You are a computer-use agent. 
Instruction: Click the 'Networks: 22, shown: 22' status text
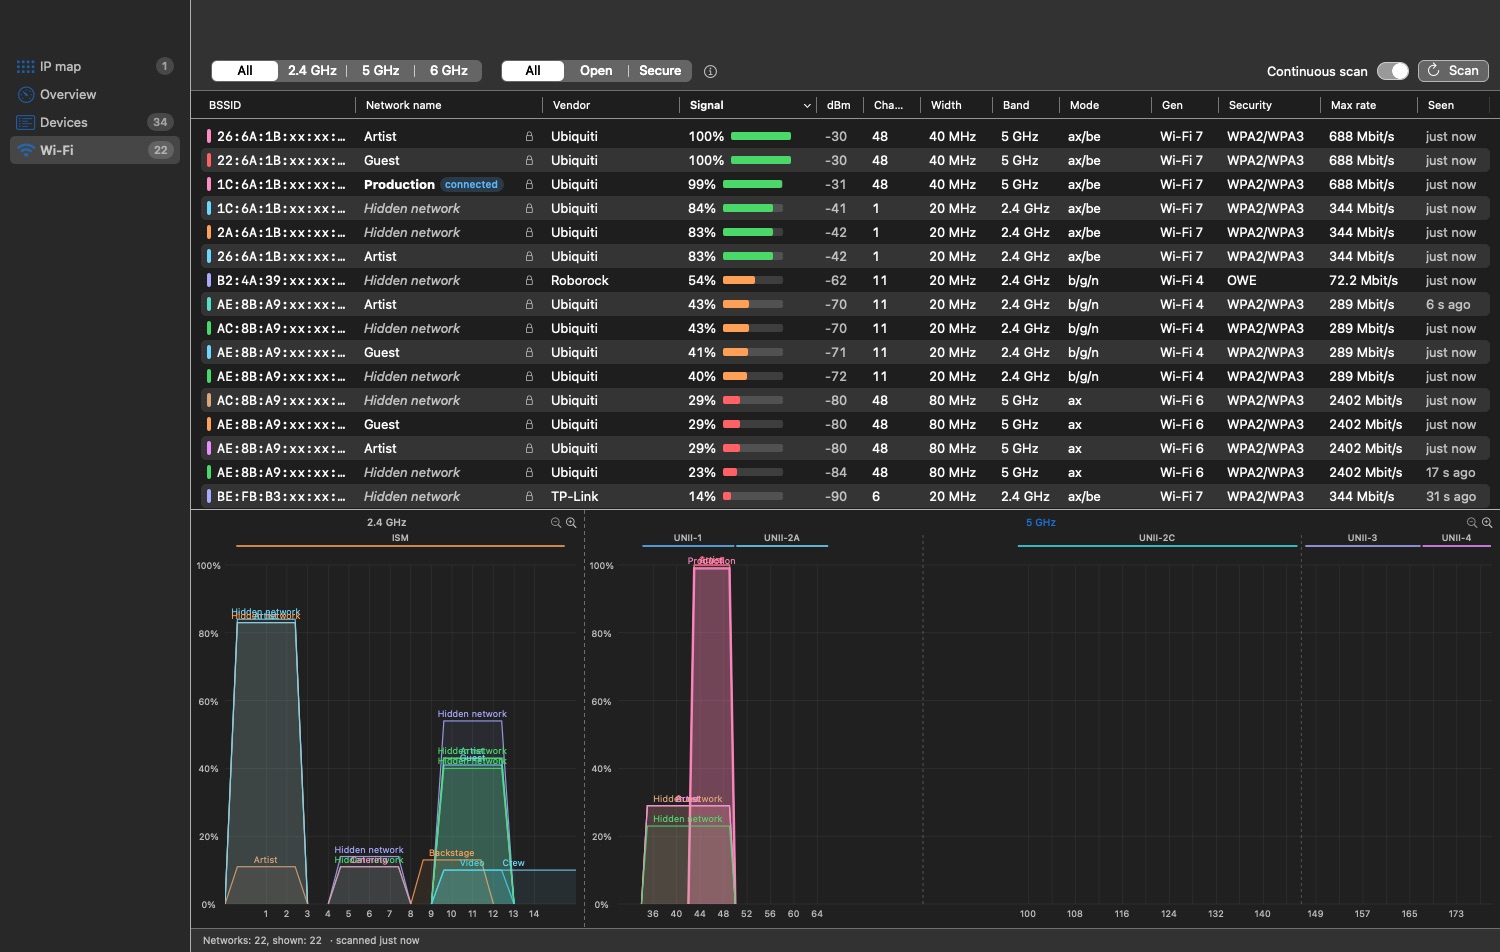(262, 940)
